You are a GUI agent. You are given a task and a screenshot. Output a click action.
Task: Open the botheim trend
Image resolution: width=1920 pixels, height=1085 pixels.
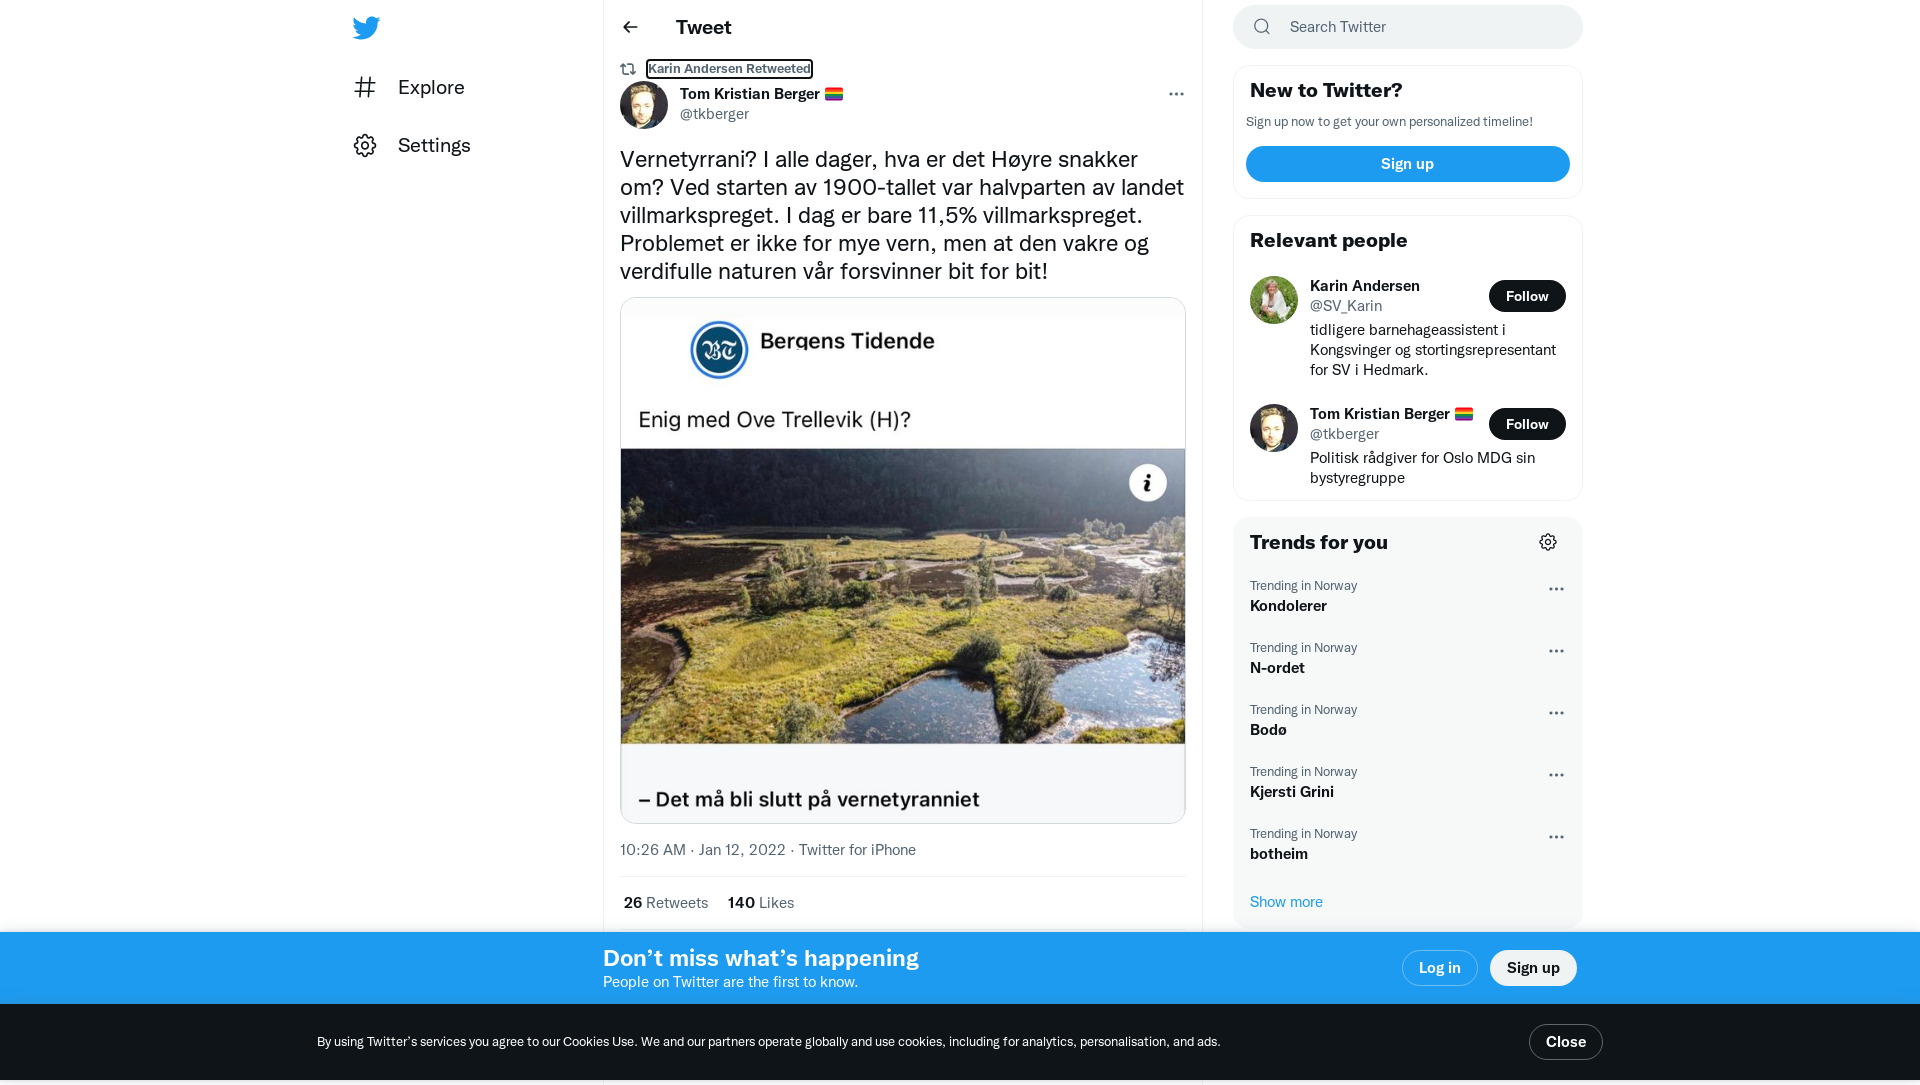[1408, 844]
